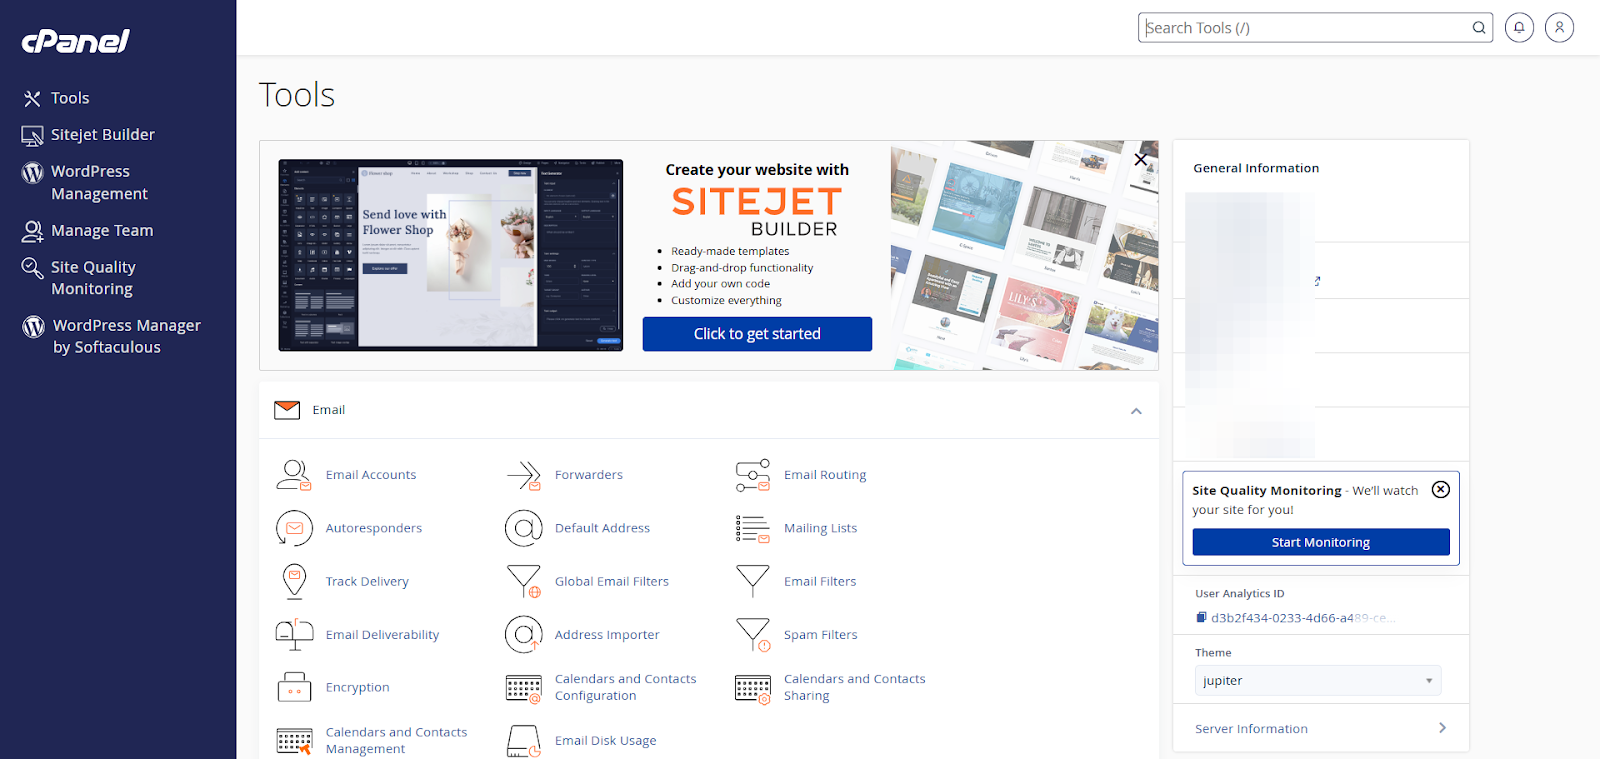Open the Track Delivery link
The image size is (1600, 759).
click(x=367, y=581)
